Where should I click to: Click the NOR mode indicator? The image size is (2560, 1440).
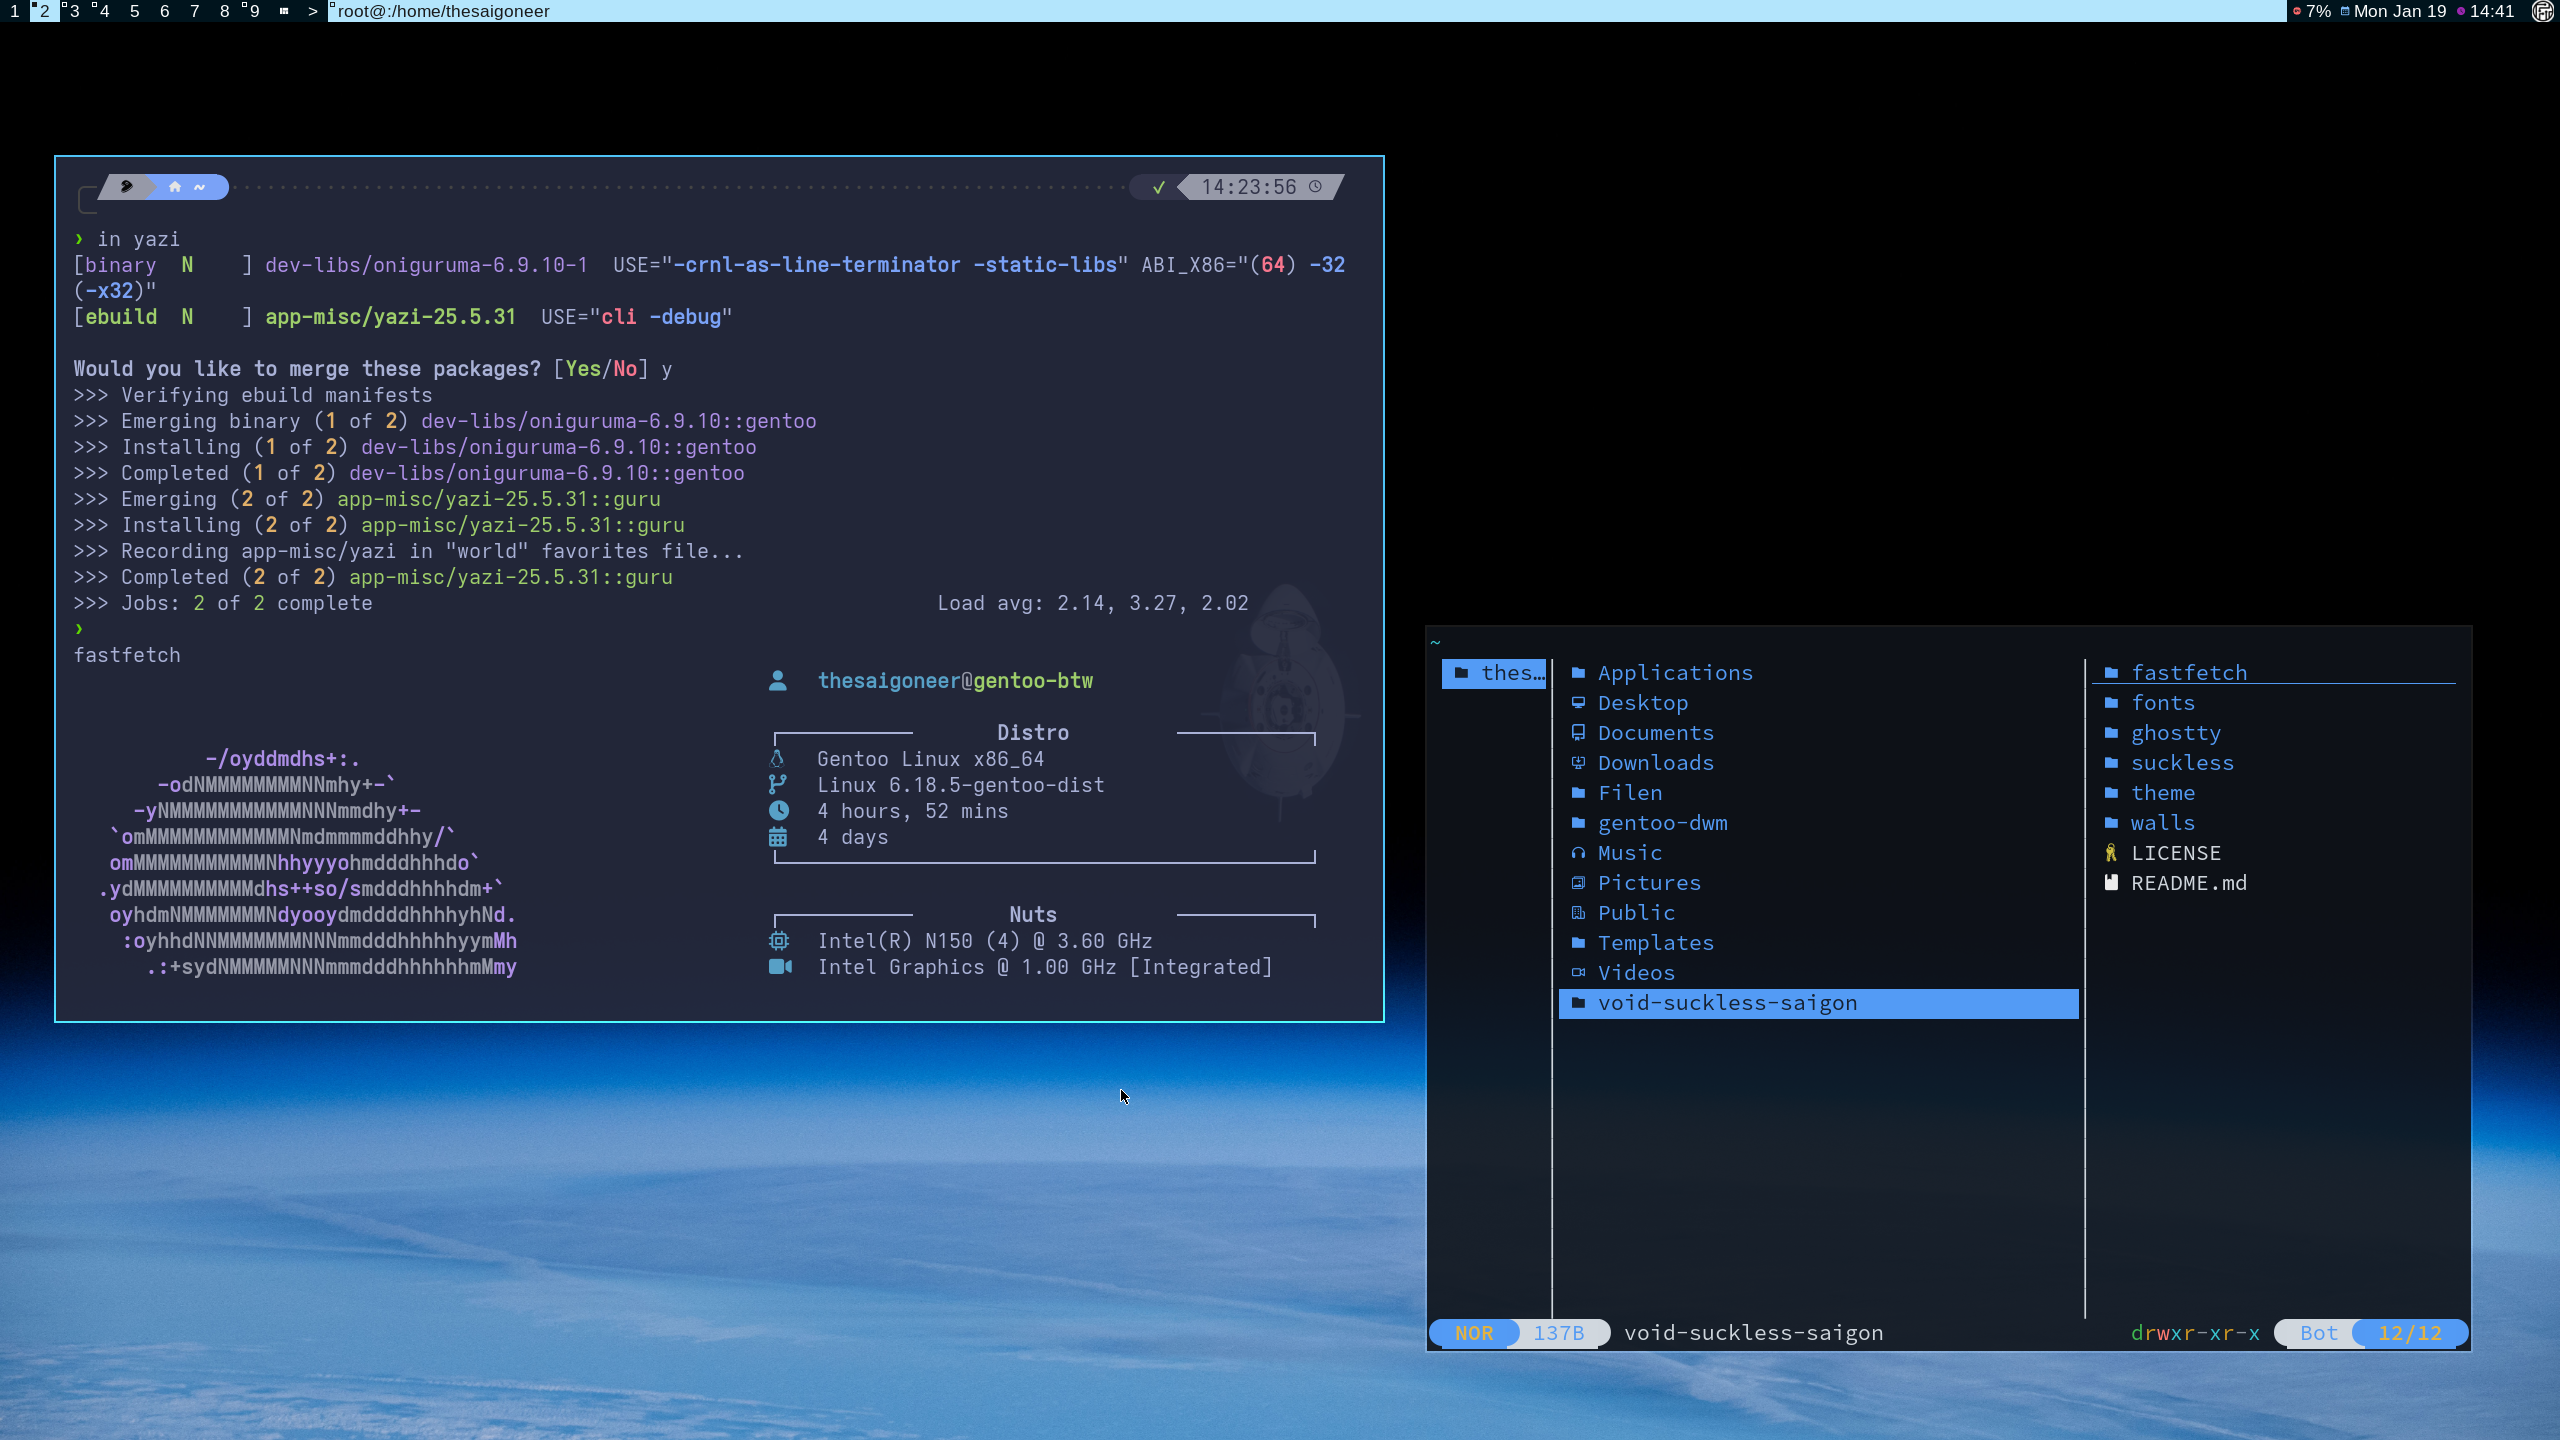pyautogui.click(x=1474, y=1333)
